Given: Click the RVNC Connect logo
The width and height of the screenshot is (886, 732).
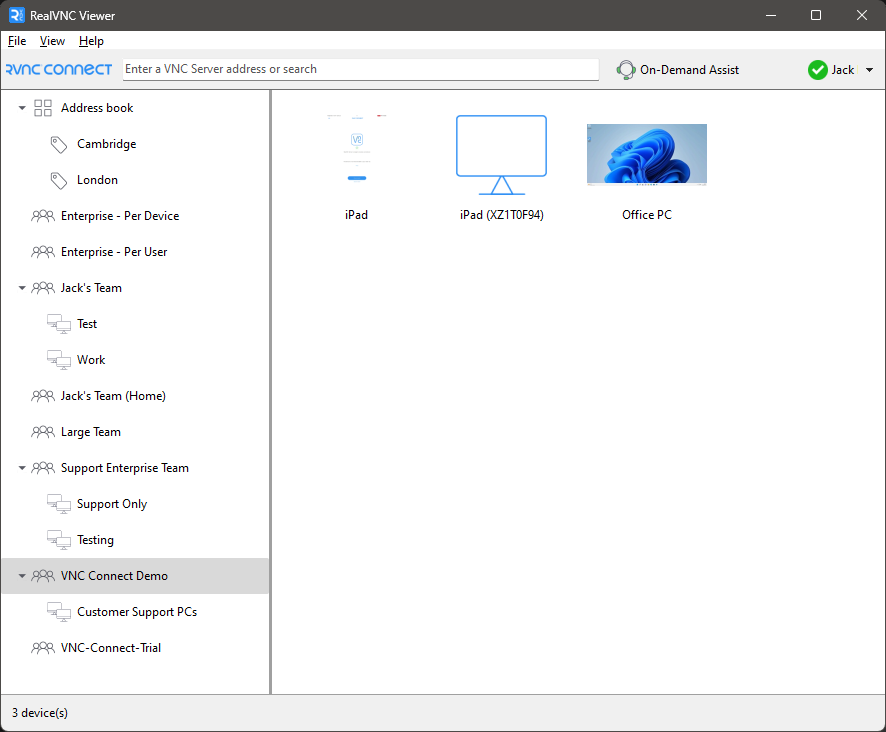Looking at the screenshot, I should coord(59,69).
